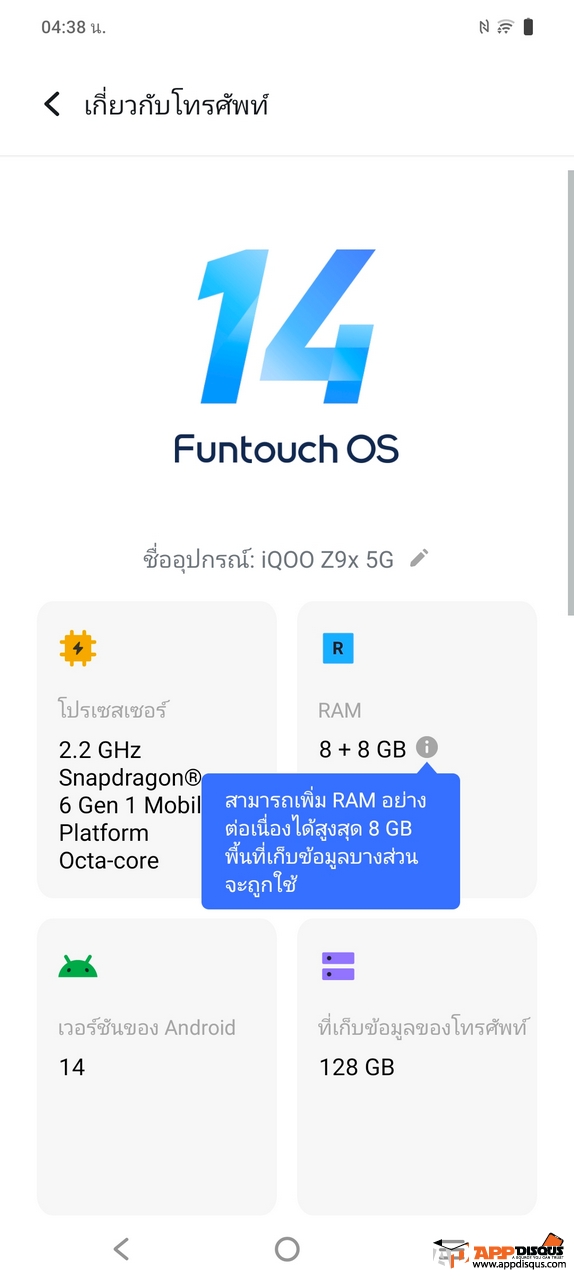574x1280 pixels.
Task: Tap the Funtouch OS 14 logo
Action: click(x=287, y=357)
